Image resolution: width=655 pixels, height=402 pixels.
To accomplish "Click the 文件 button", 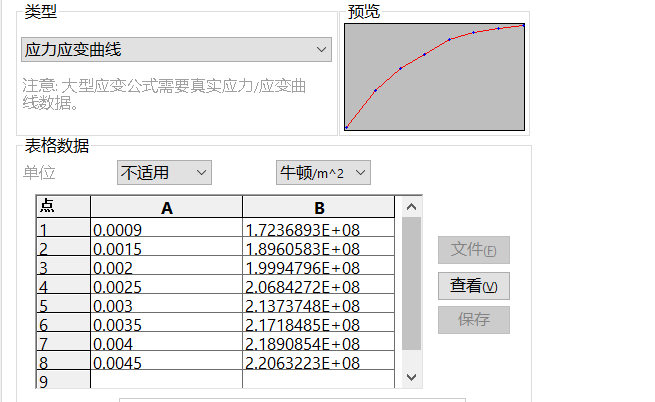I will coord(473,250).
